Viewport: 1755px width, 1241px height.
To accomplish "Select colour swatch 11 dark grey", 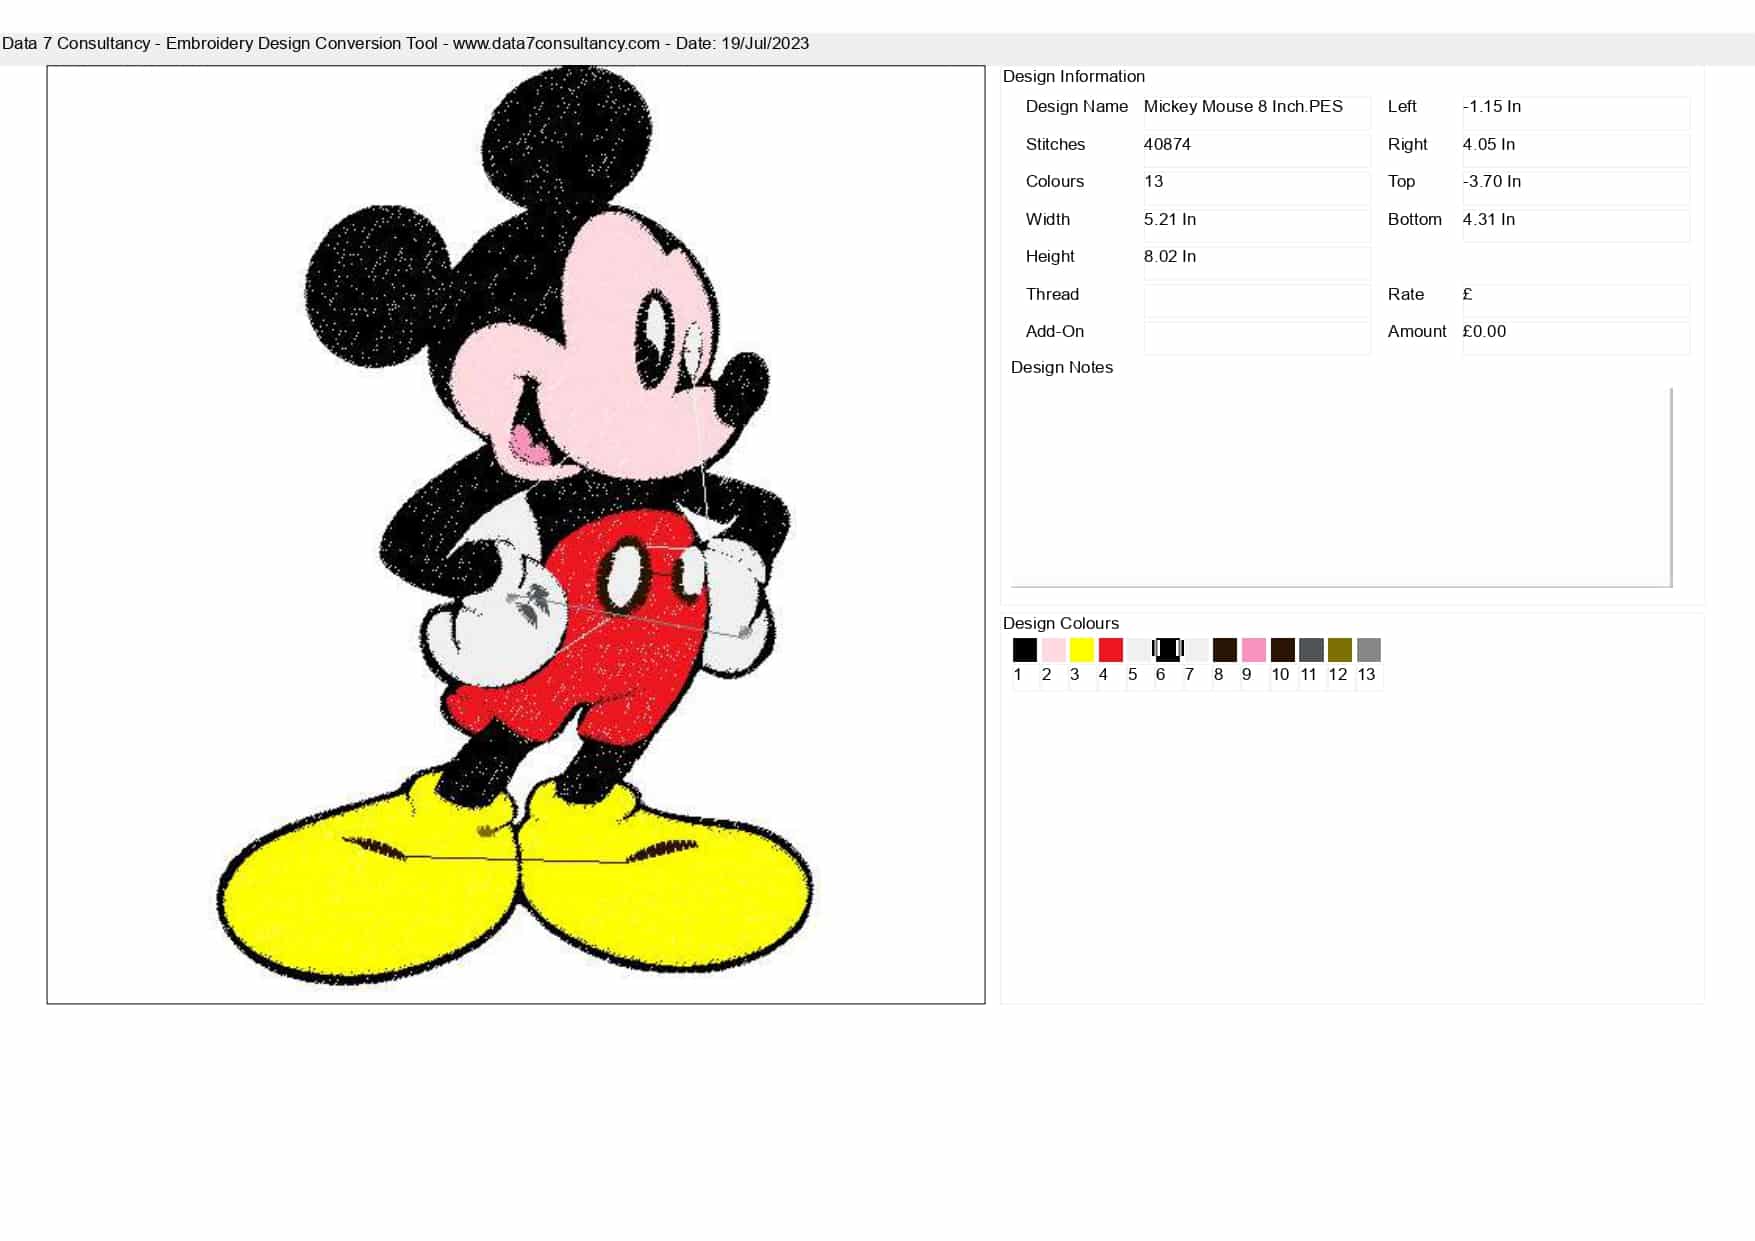I will click(x=1311, y=650).
